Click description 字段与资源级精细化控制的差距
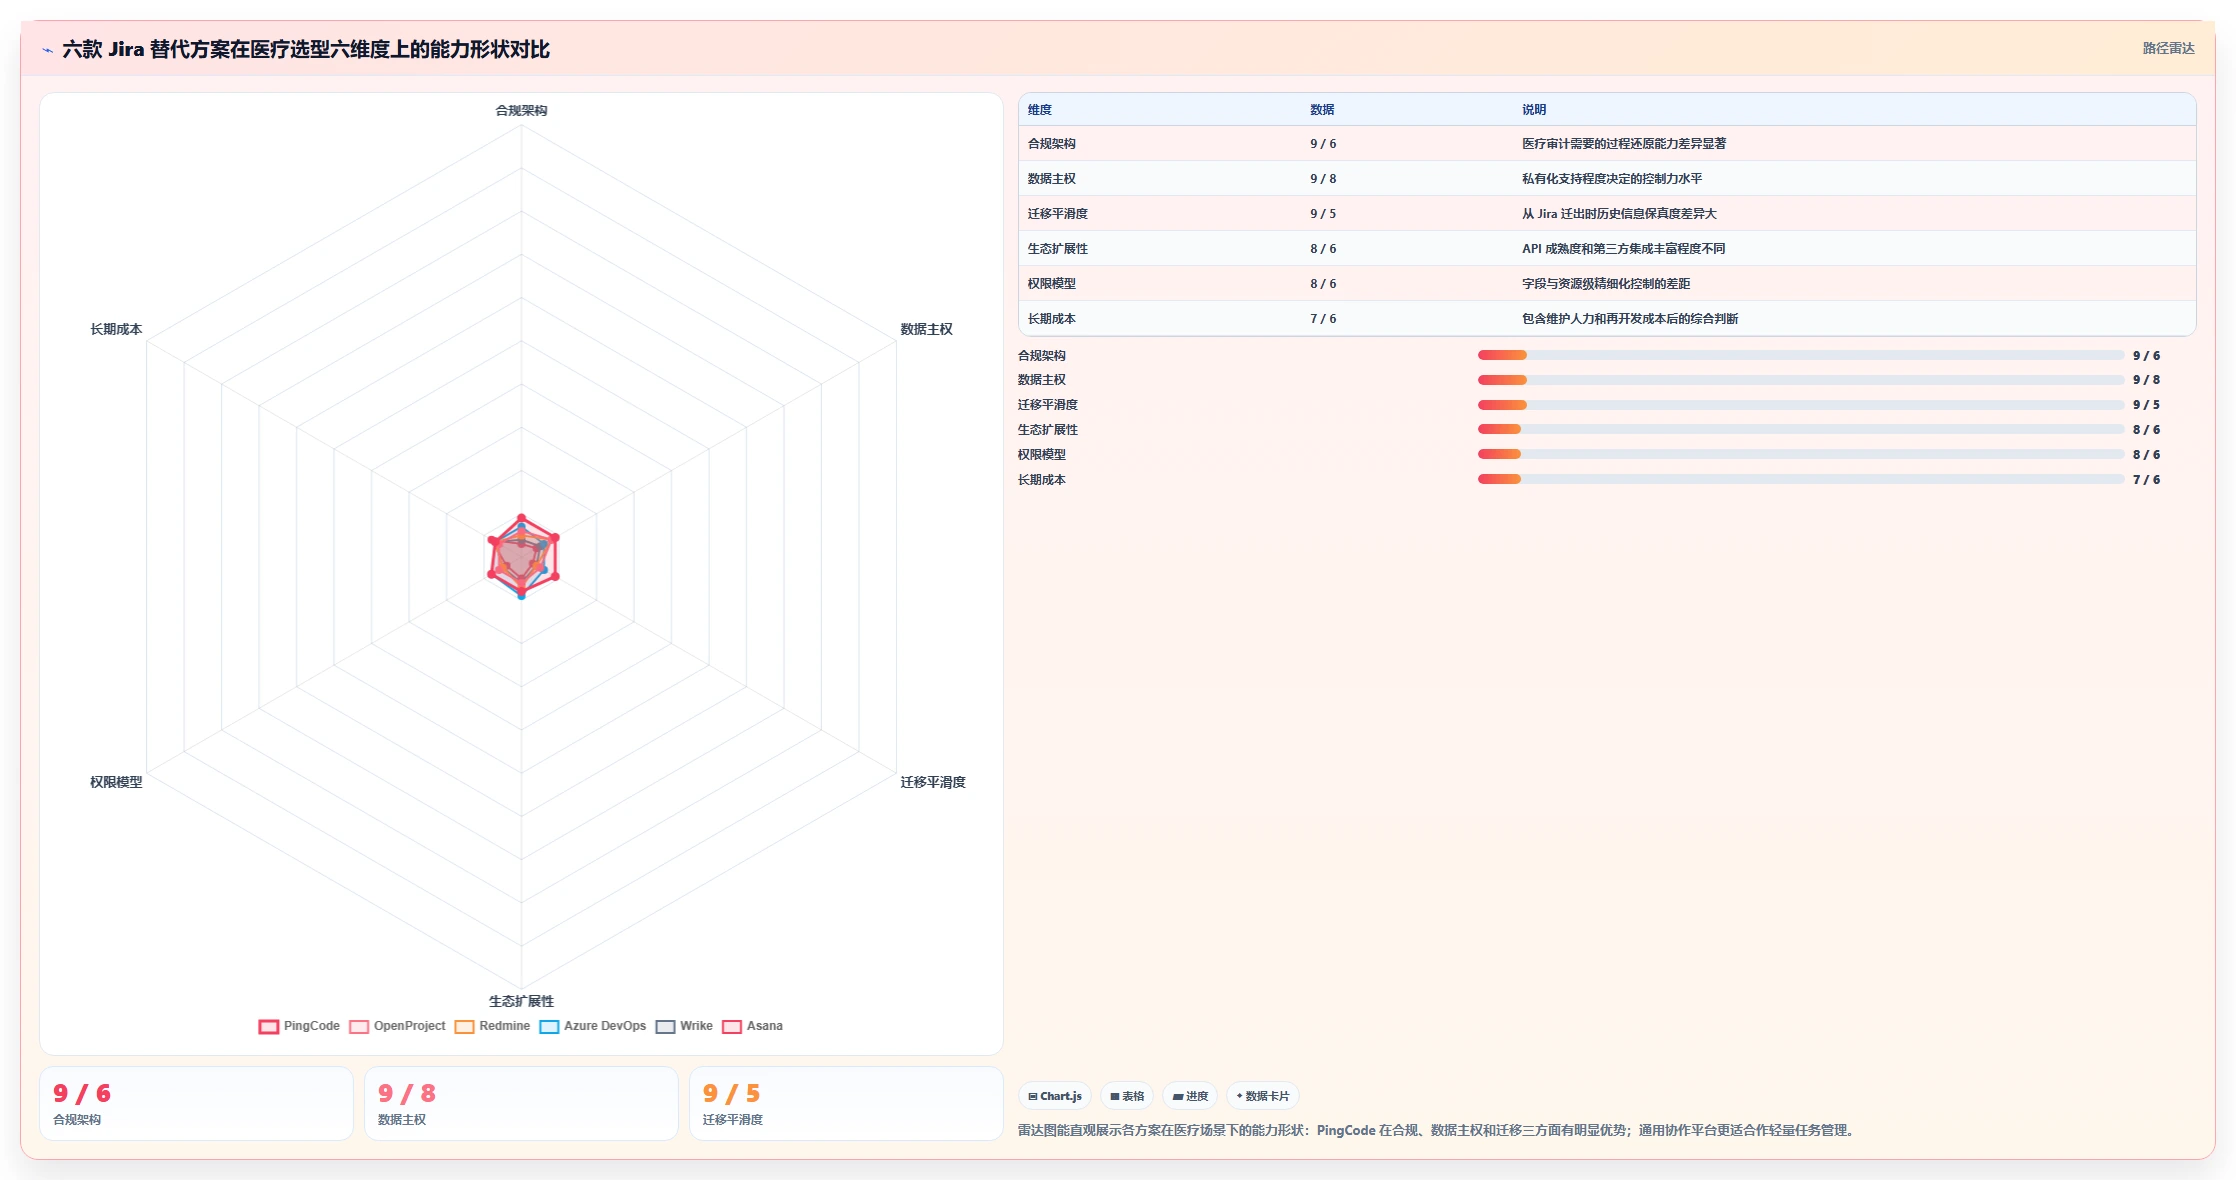The image size is (2236, 1180). pyautogui.click(x=1606, y=284)
